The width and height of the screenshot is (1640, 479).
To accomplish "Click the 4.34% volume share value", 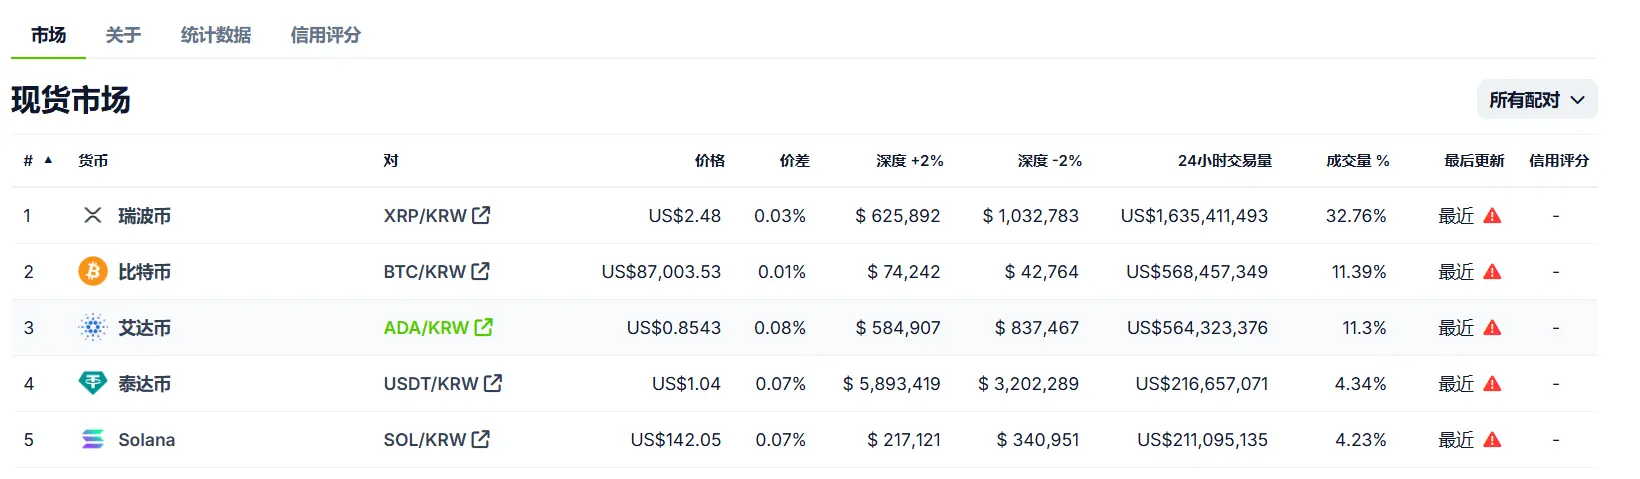I will [1361, 383].
